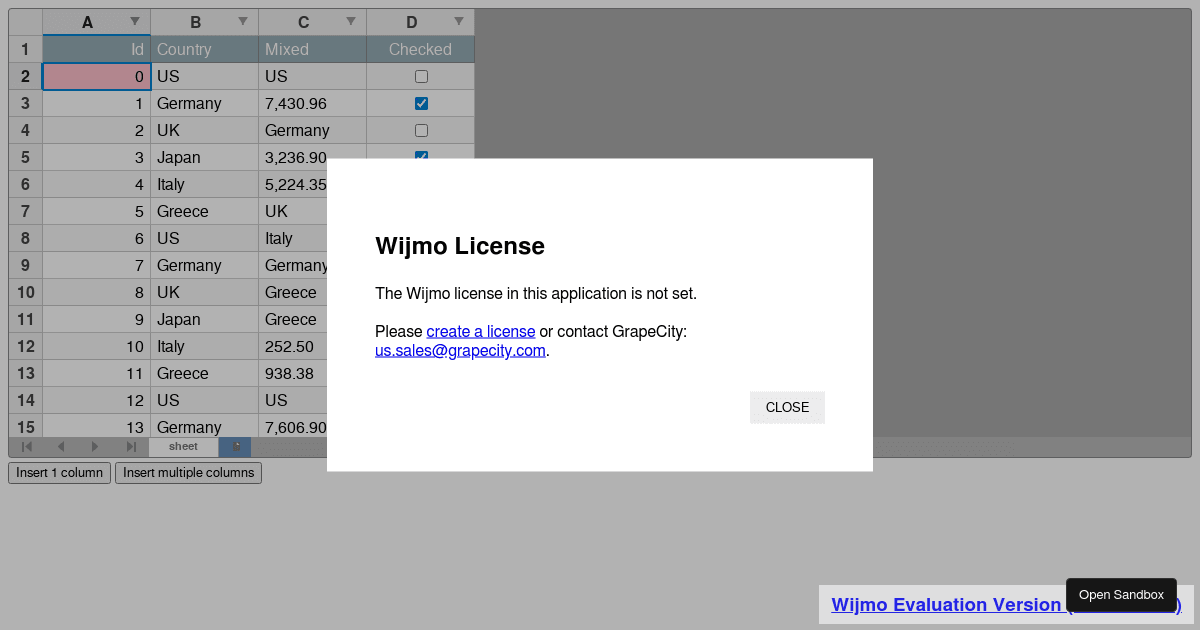Expand column C filter dropdown

pyautogui.click(x=351, y=22)
